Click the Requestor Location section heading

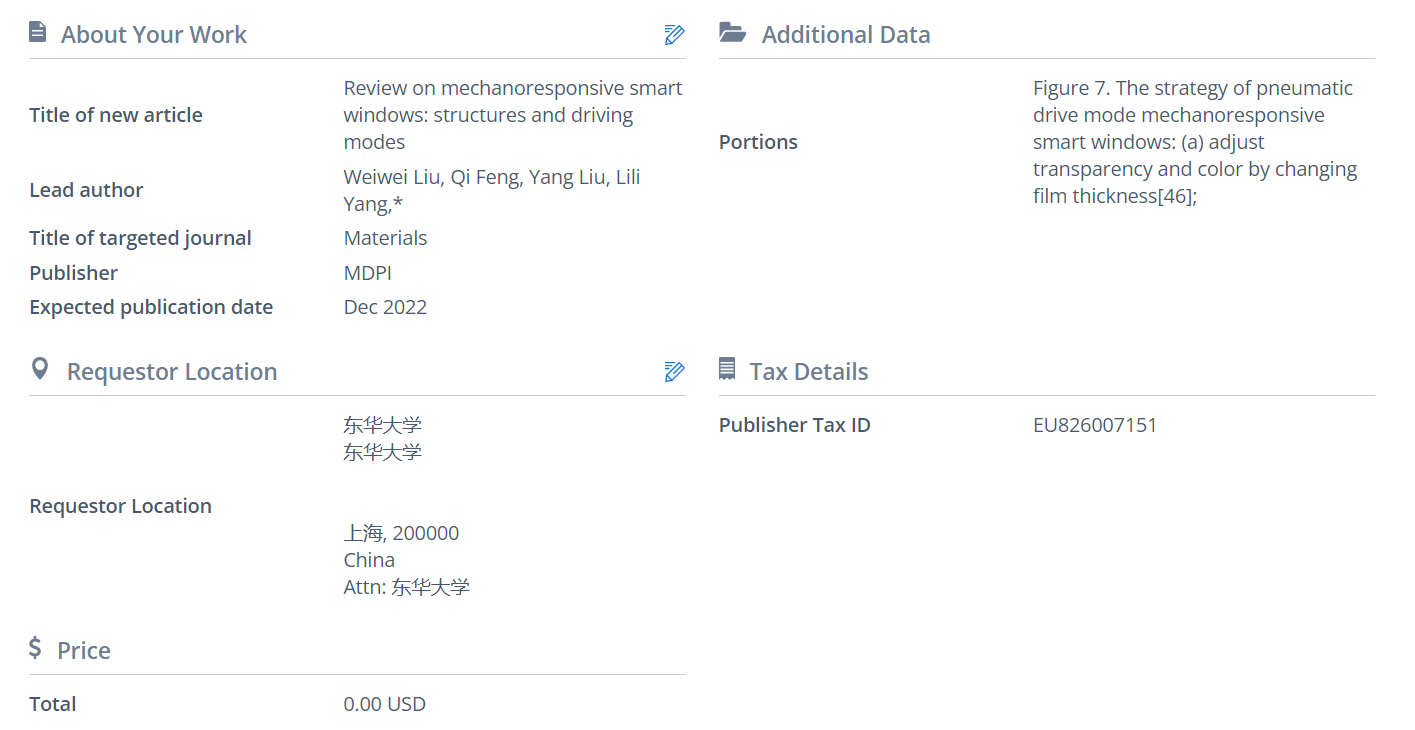point(171,372)
